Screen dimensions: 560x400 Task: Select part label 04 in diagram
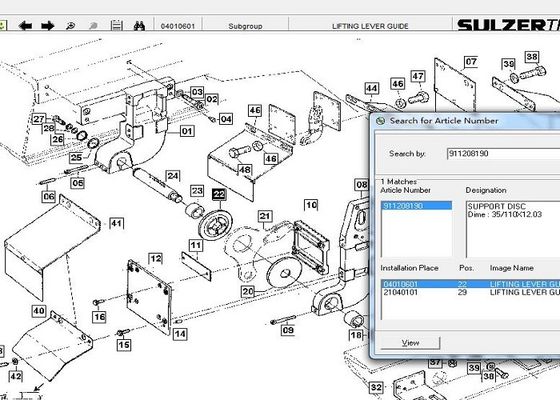coord(226,119)
